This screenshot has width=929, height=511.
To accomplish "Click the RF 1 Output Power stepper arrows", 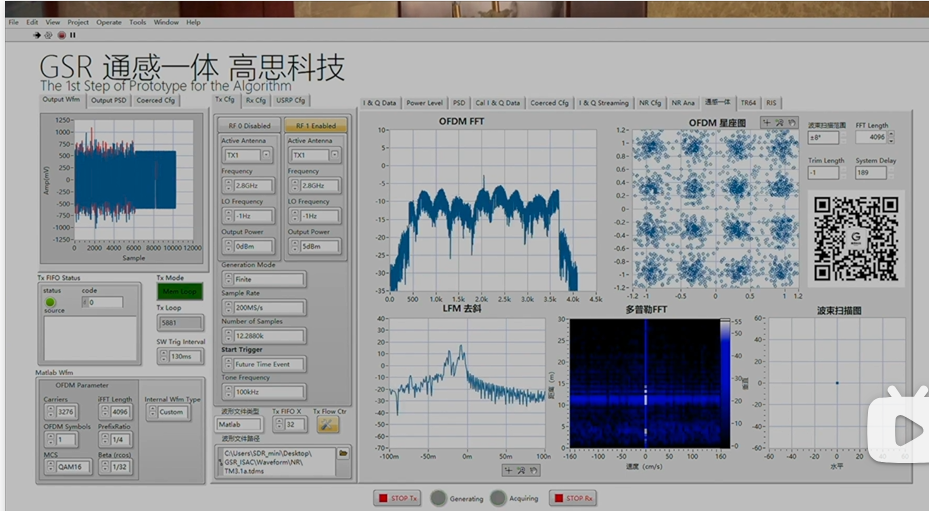I will [294, 246].
